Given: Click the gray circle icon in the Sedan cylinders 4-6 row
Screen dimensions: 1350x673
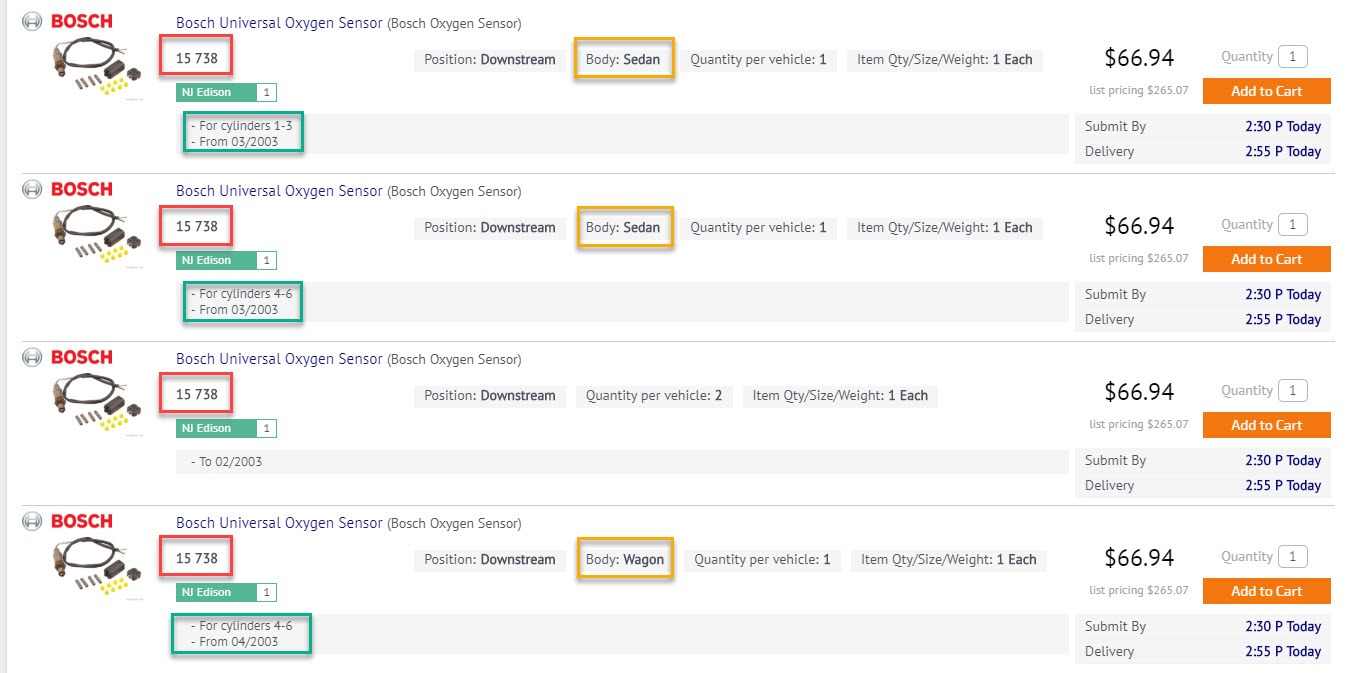Looking at the screenshot, I should [32, 189].
